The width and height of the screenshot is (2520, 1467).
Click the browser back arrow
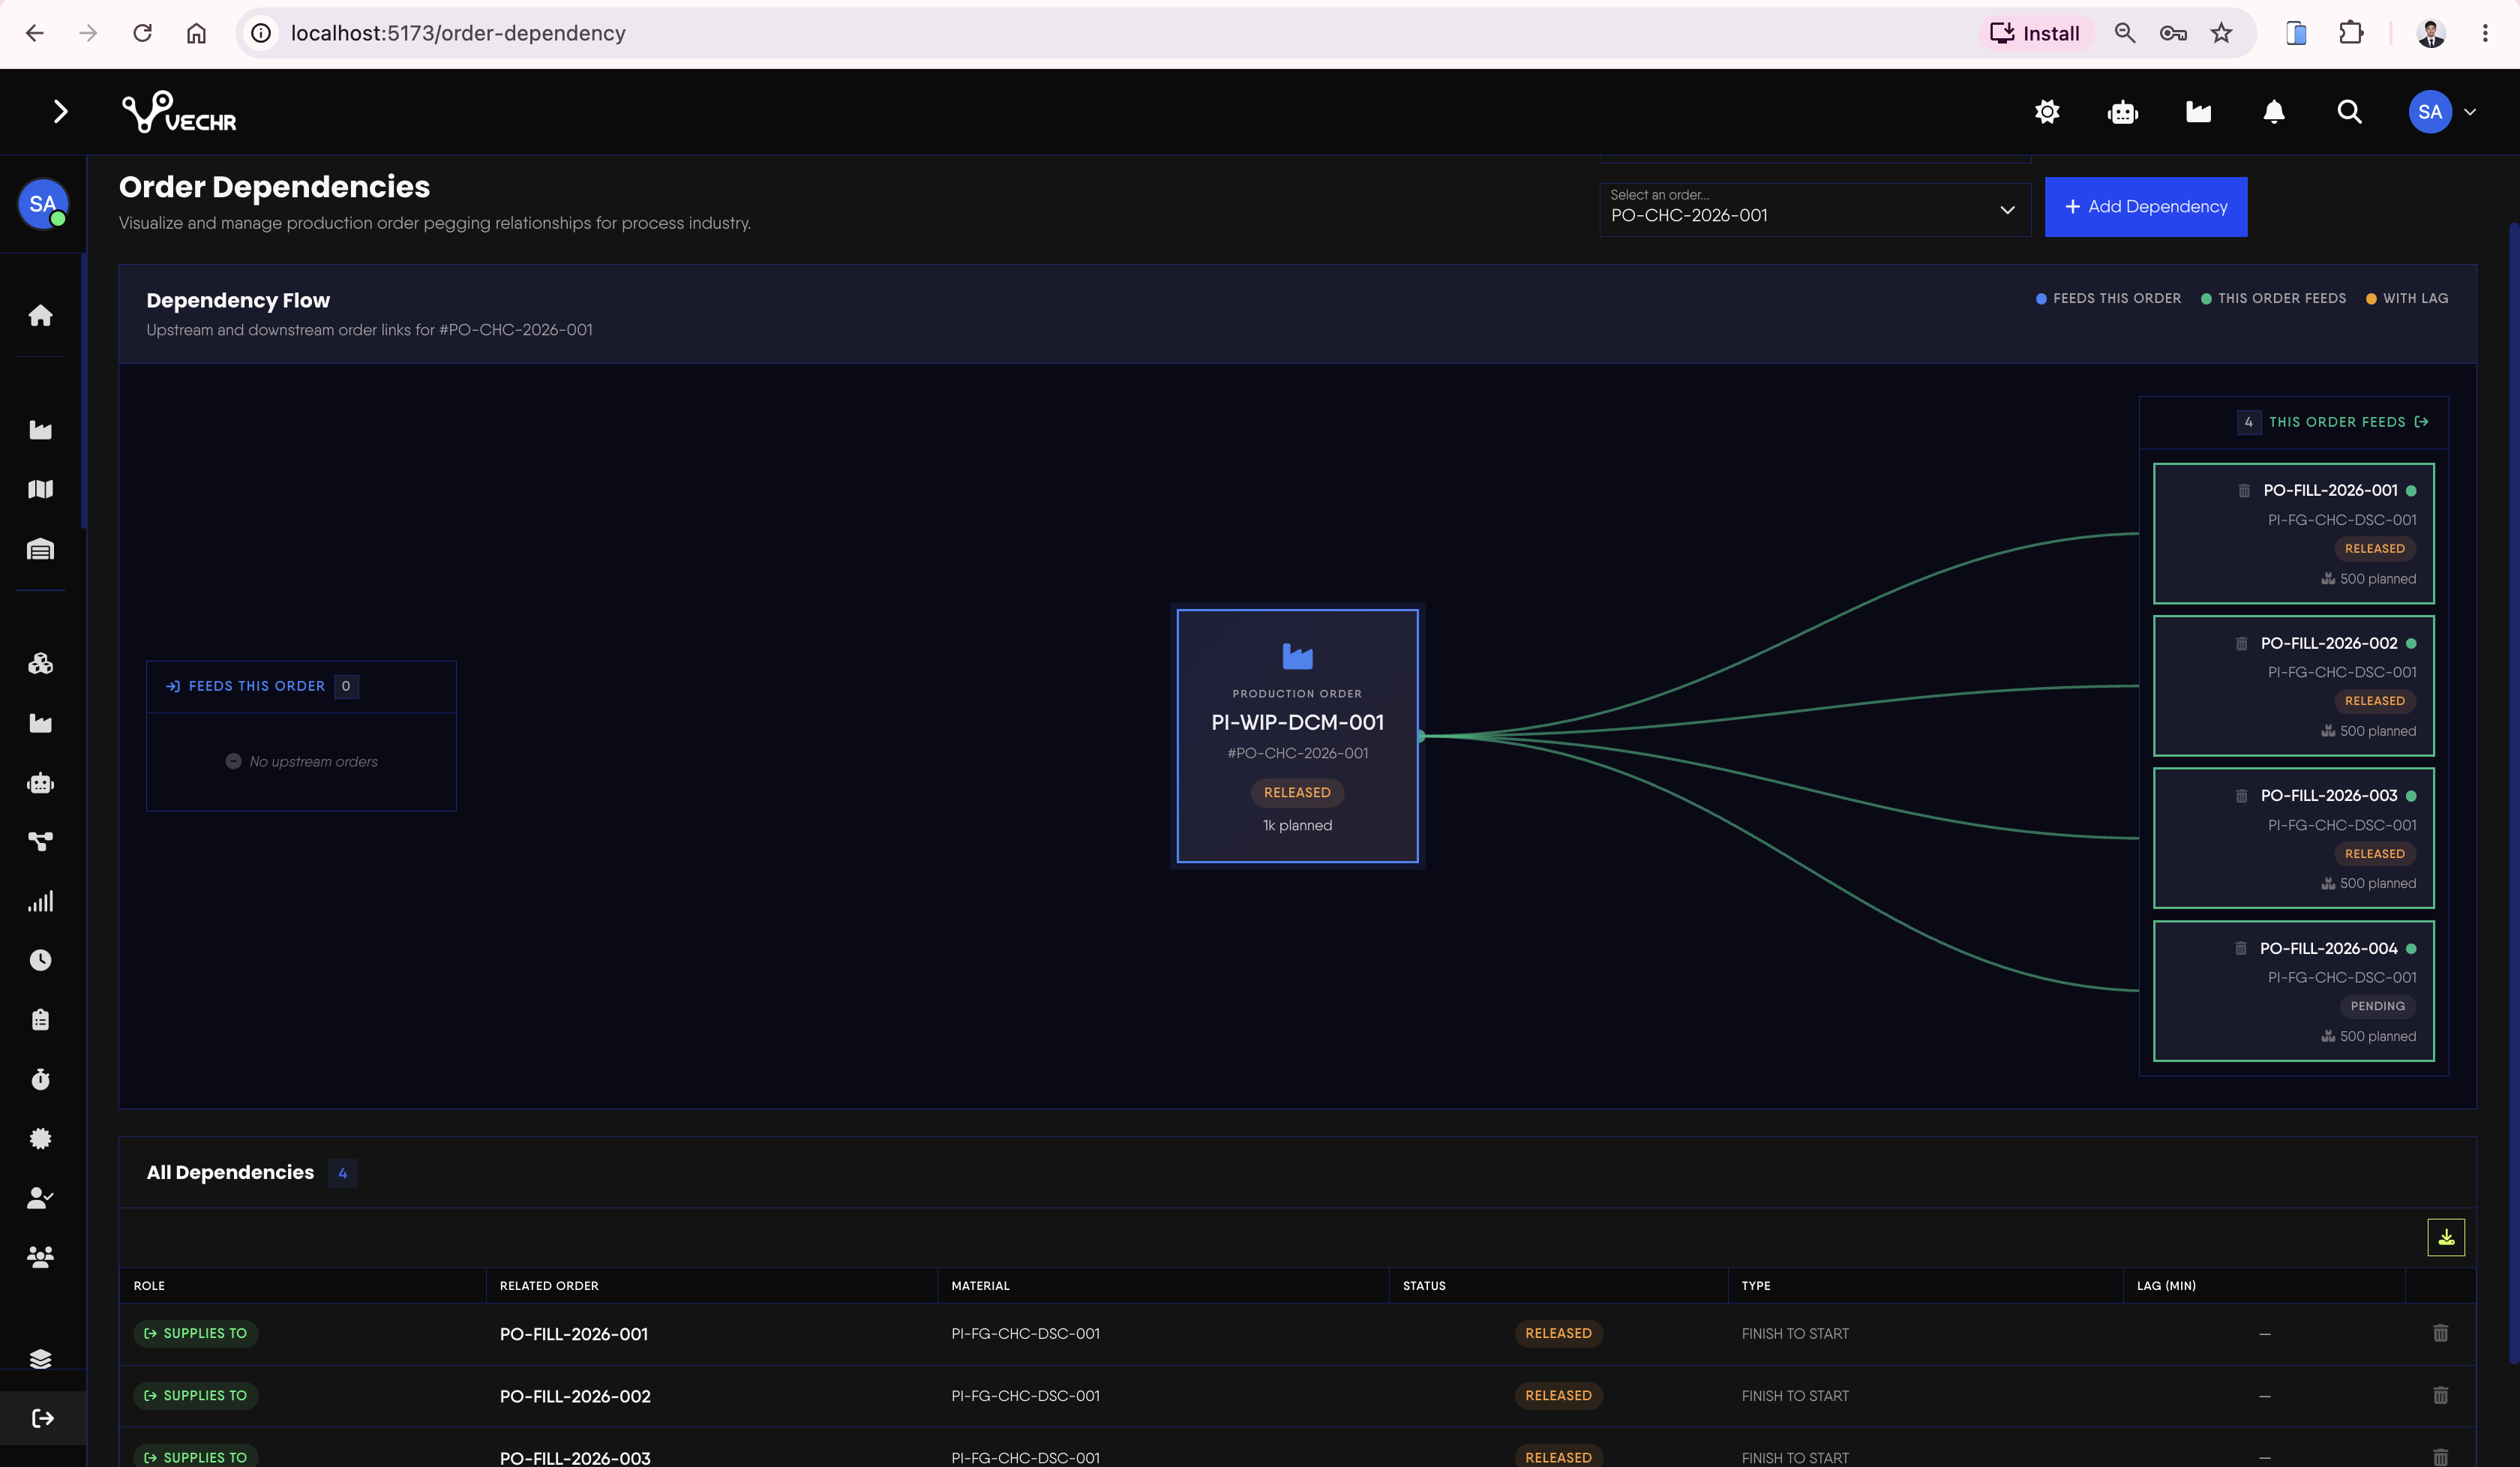click(35, 33)
